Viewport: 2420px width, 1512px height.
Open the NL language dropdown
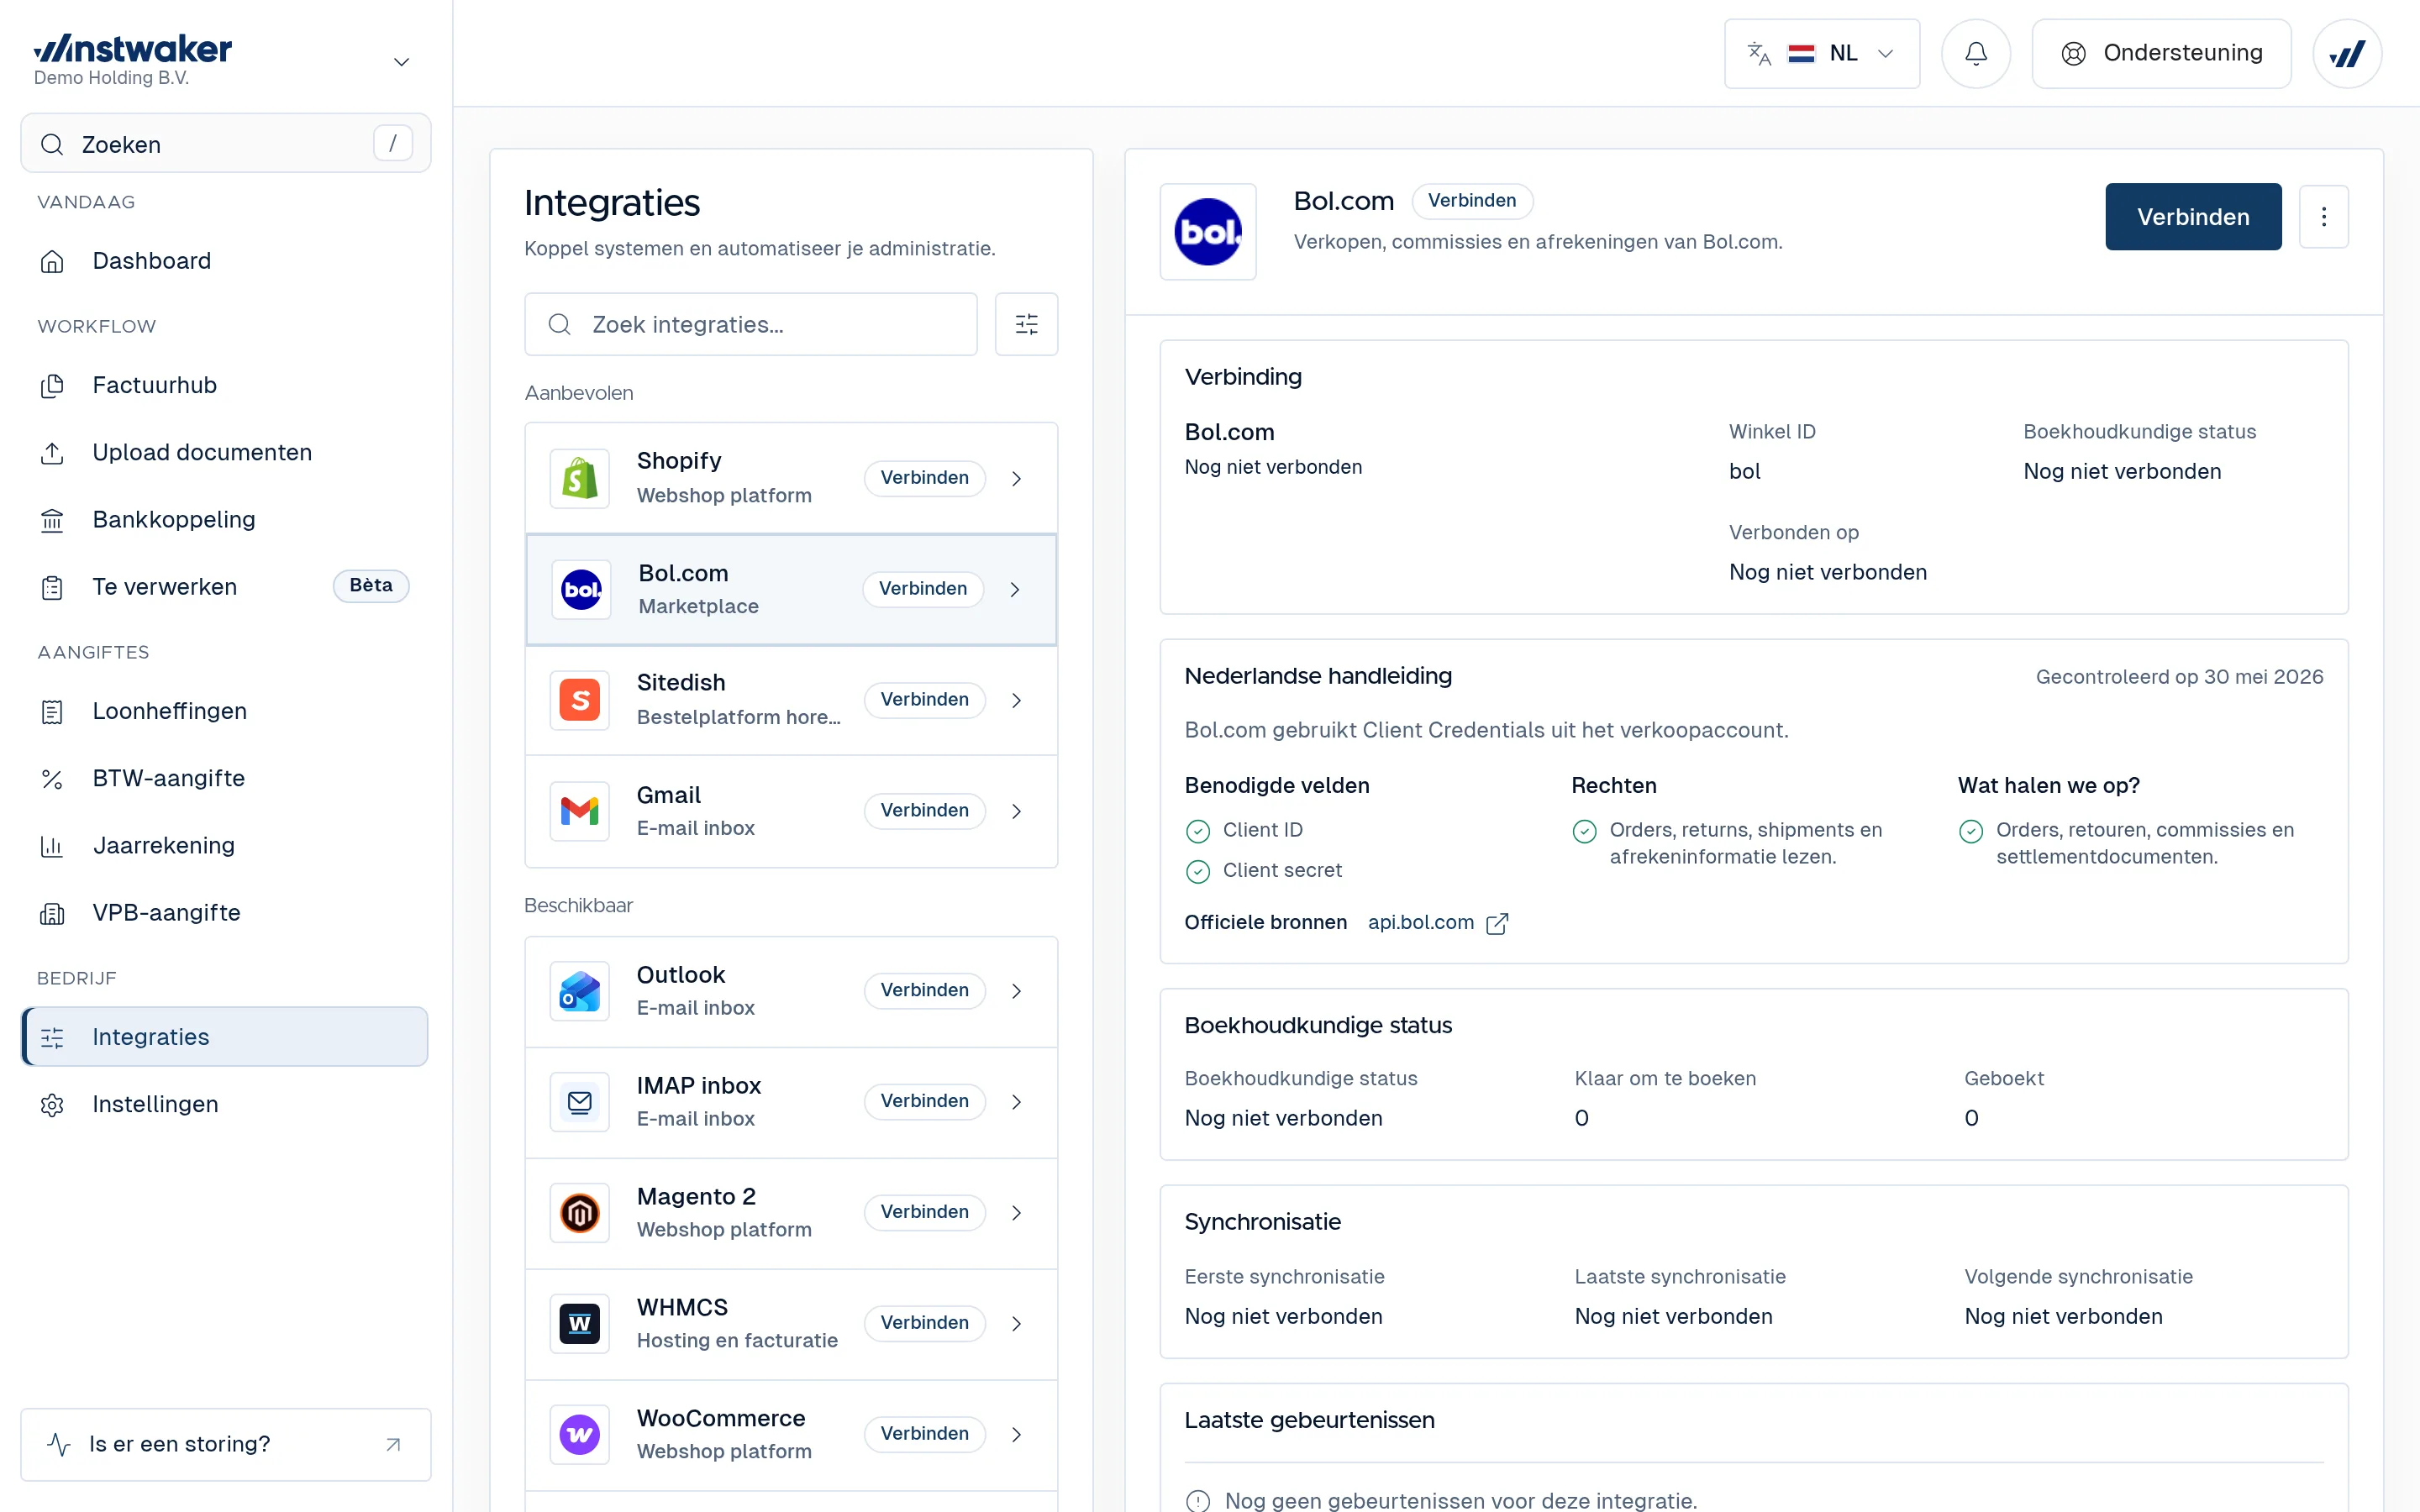1822,53
